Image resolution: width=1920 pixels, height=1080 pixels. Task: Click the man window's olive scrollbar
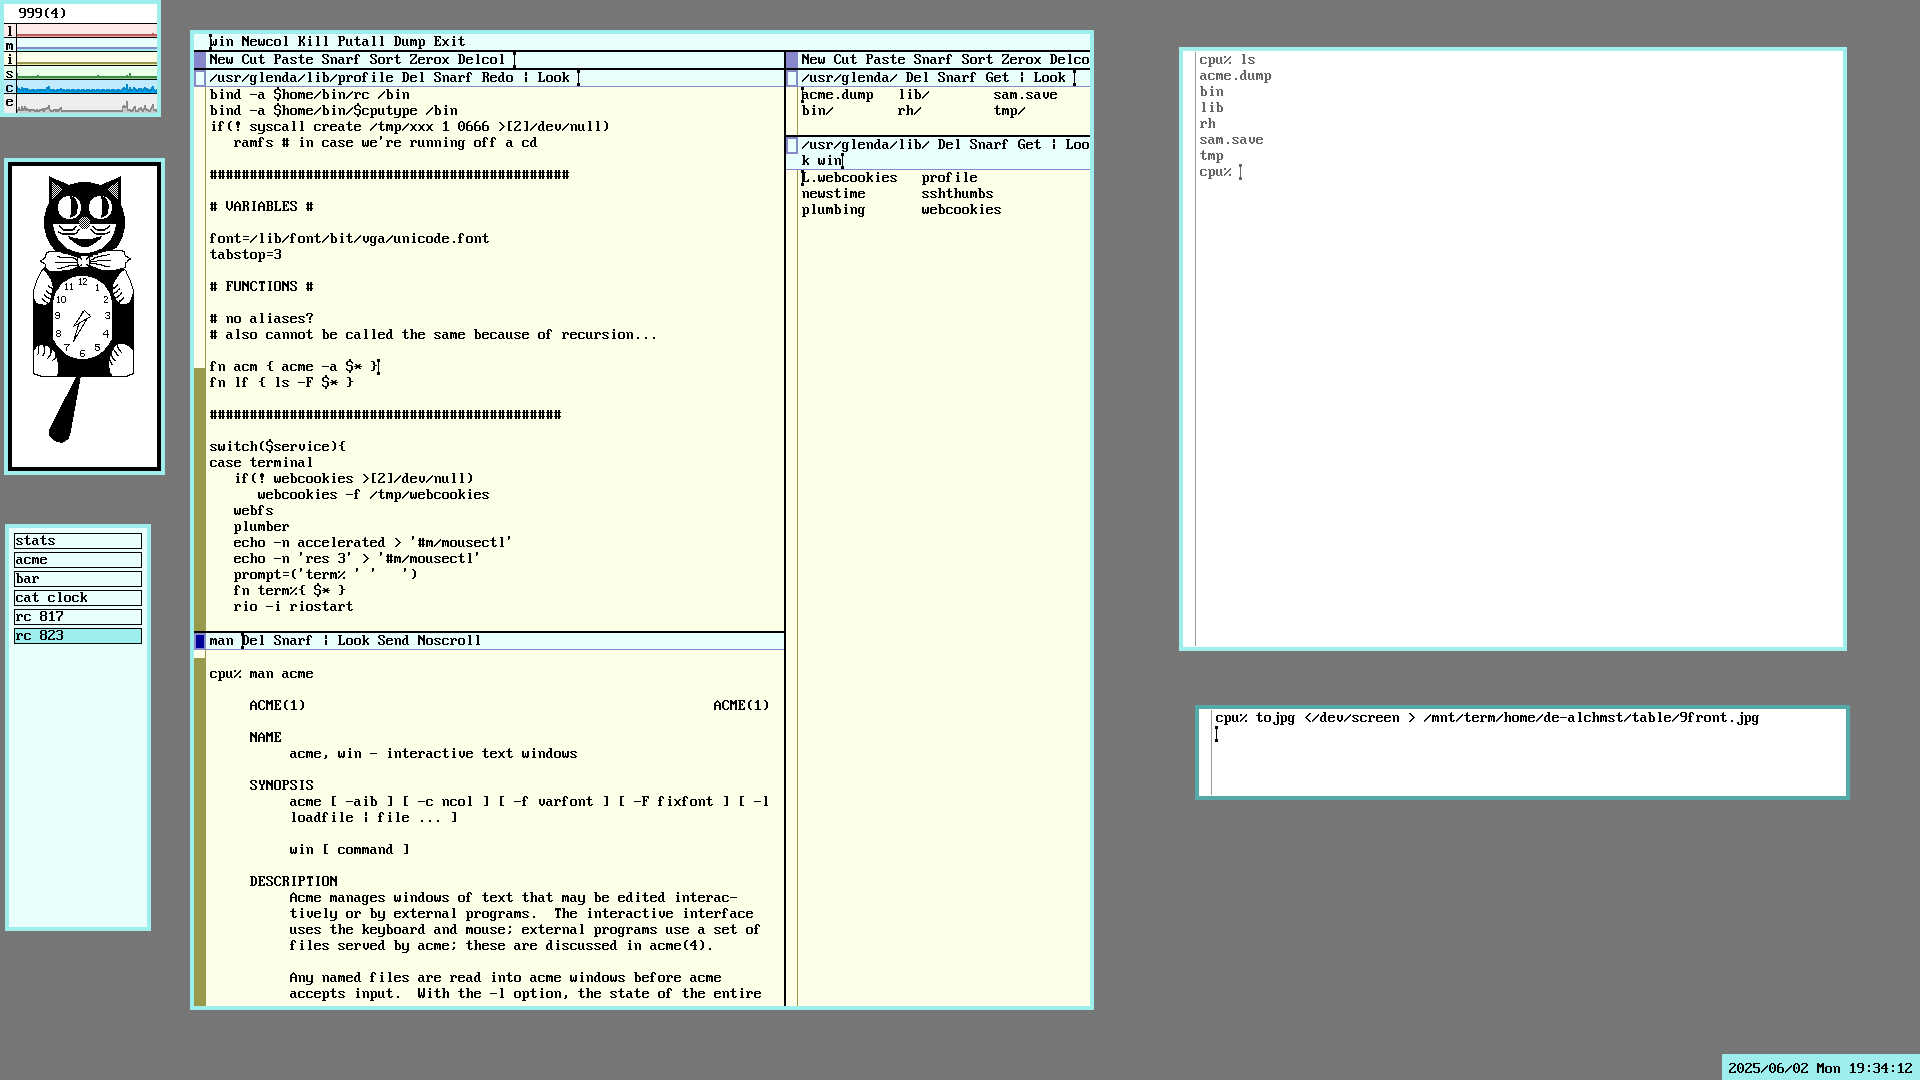200,830
